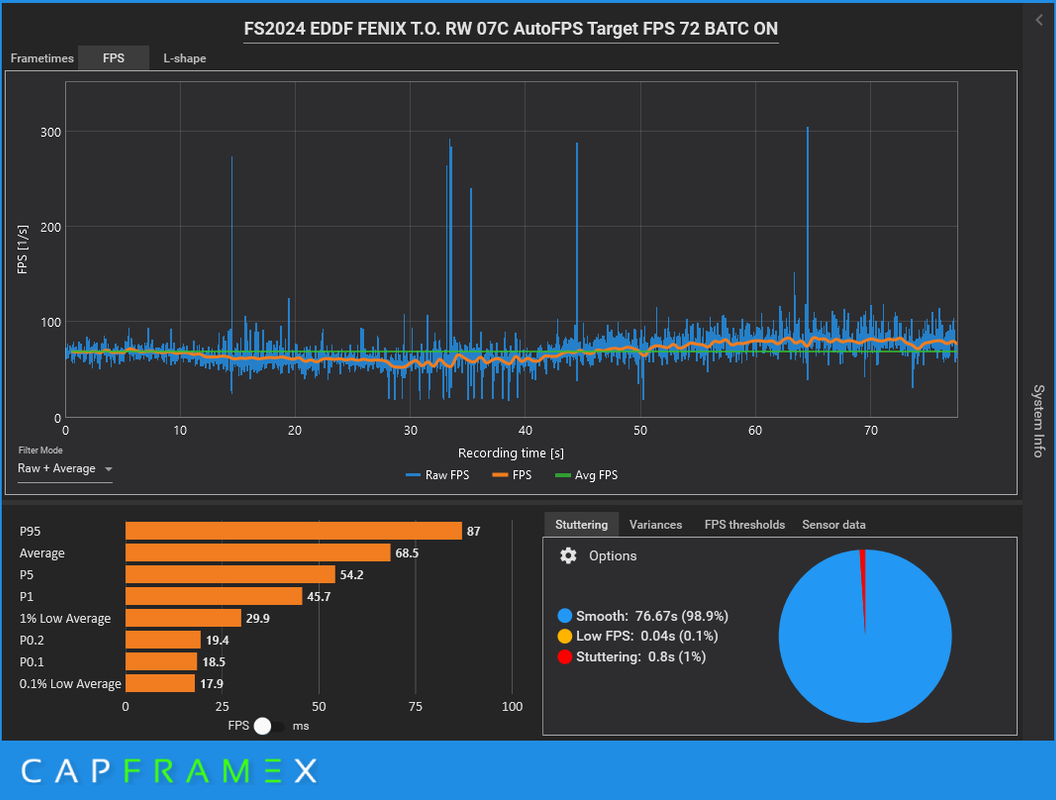The image size is (1056, 800).
Task: Click the 'P95' metric label
Action: [30, 531]
